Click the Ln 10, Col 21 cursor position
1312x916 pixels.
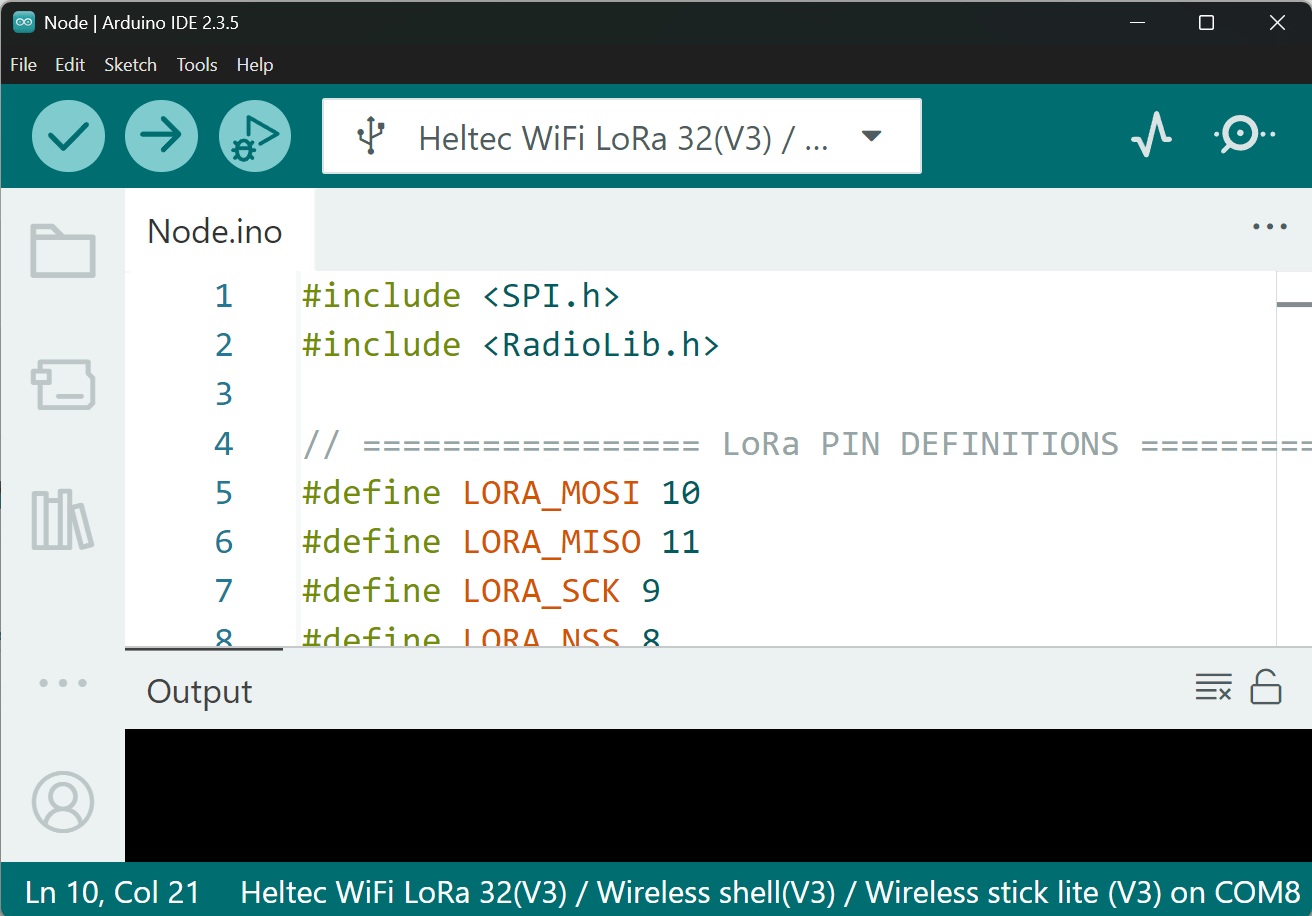112,892
